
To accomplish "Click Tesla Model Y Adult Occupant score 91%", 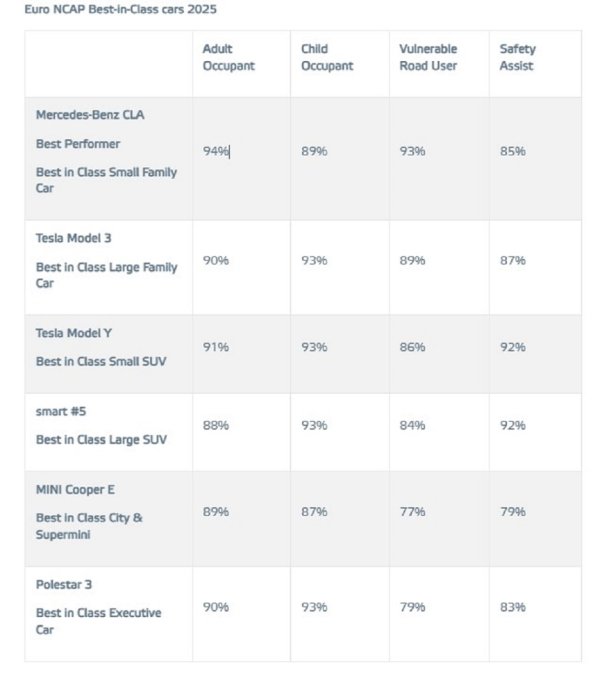I will point(215,347).
